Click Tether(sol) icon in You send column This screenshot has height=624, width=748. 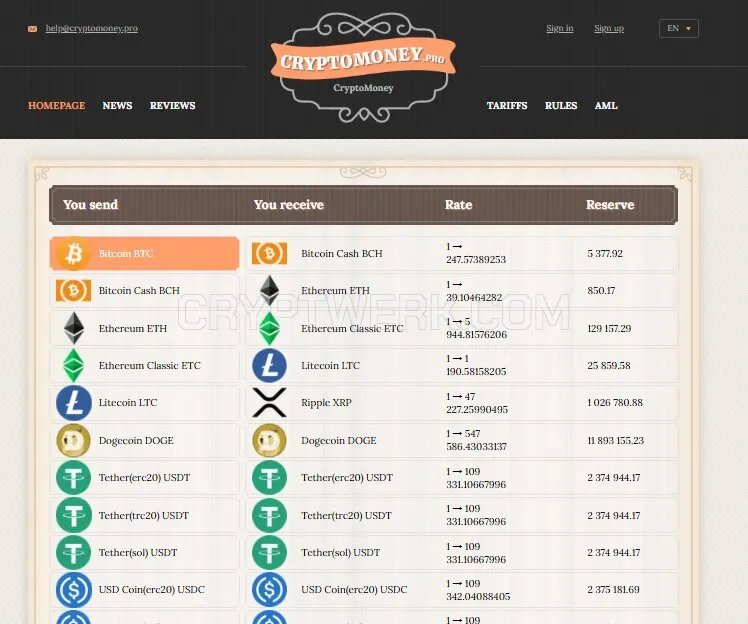click(73, 552)
